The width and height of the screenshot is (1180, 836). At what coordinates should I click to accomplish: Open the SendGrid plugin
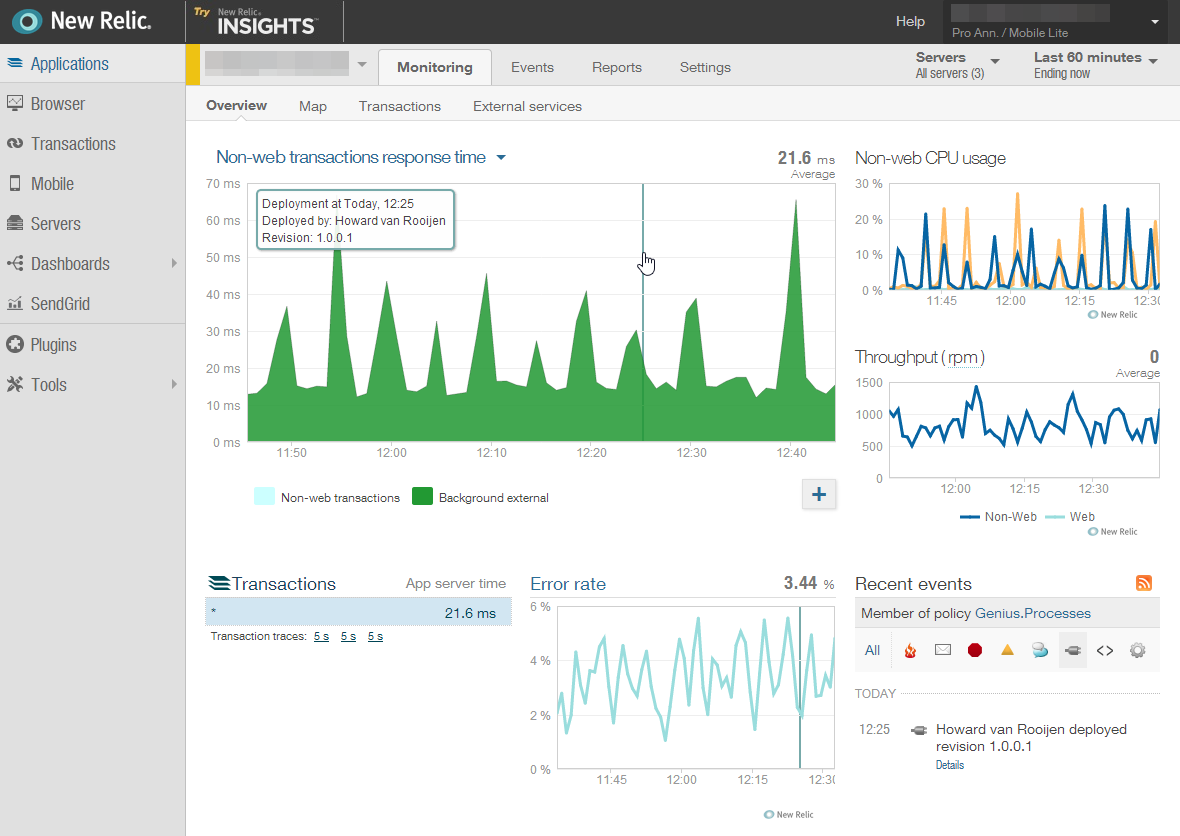tap(92, 303)
